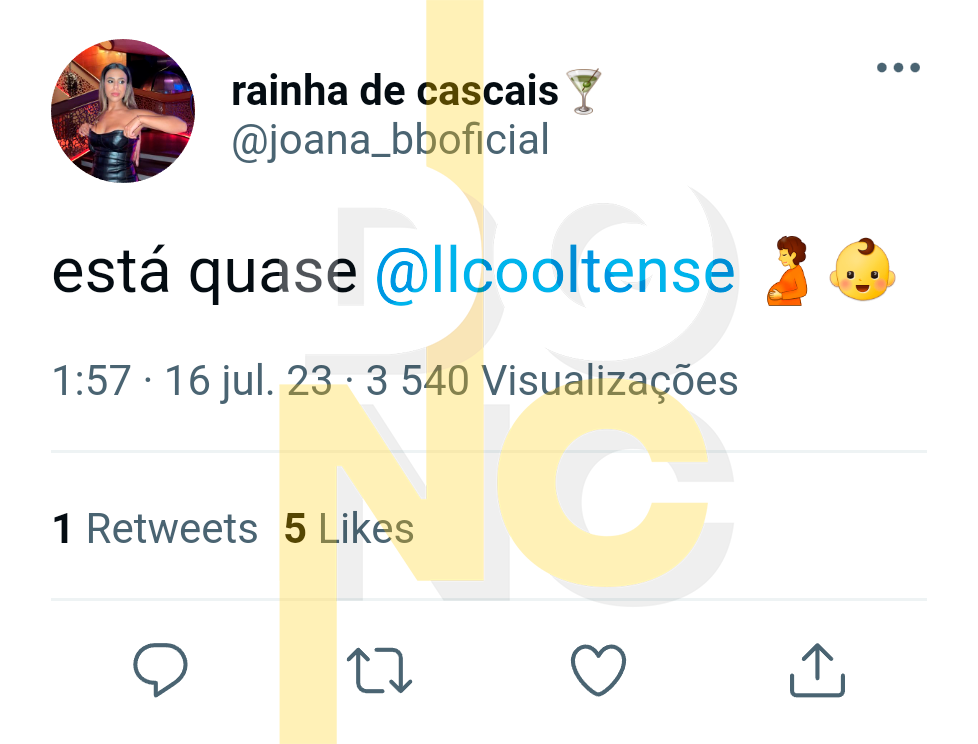The height and width of the screenshot is (744, 978).
Task: Click the reply speech bubble icon
Action: [160, 669]
